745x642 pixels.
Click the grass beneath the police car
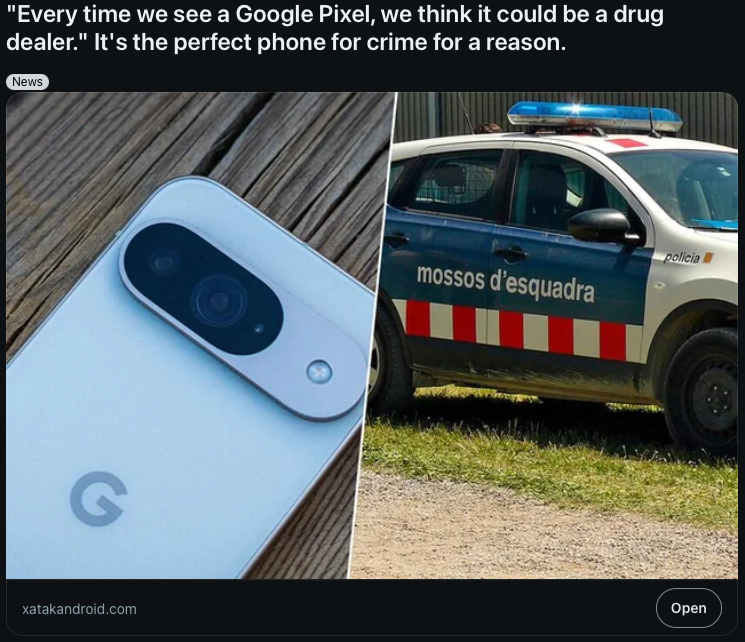point(546,442)
